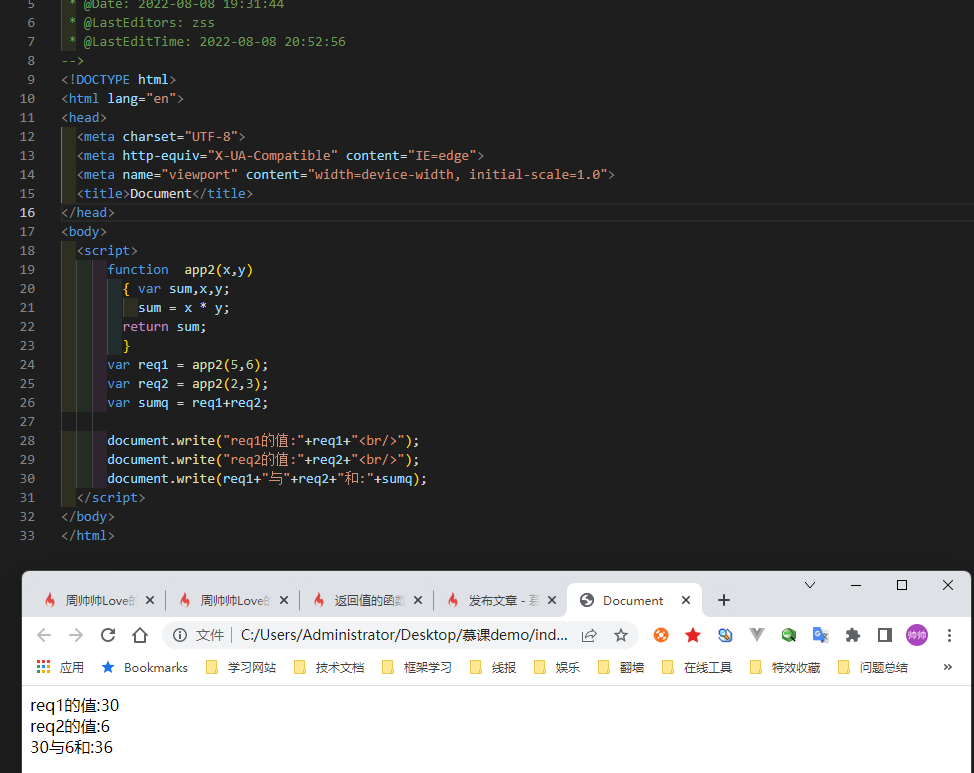Open the 在线工具 bookmark folder
This screenshot has height=773, width=974.
(697, 667)
